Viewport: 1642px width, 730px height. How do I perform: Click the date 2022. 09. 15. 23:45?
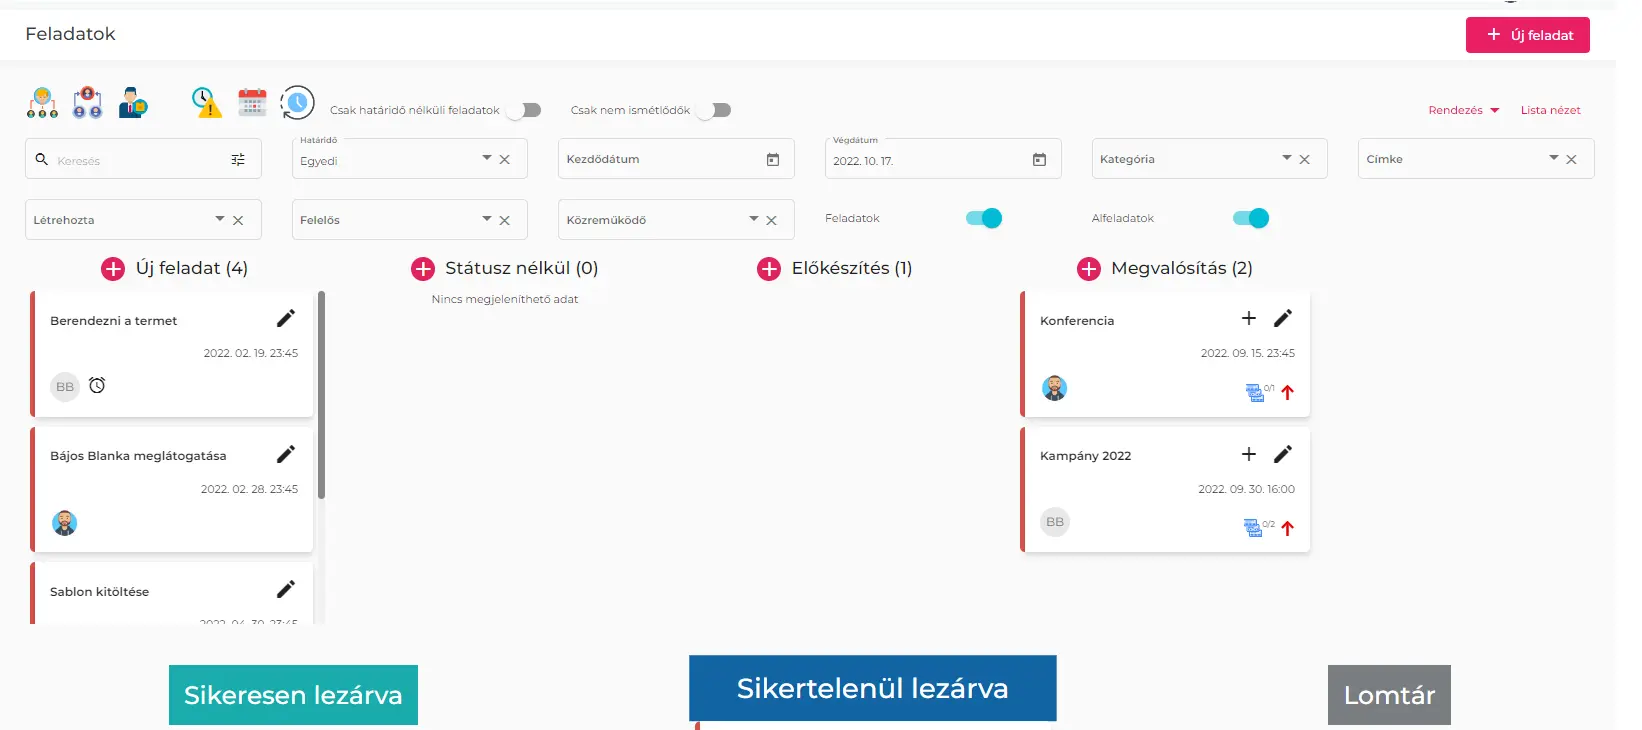pos(1247,353)
